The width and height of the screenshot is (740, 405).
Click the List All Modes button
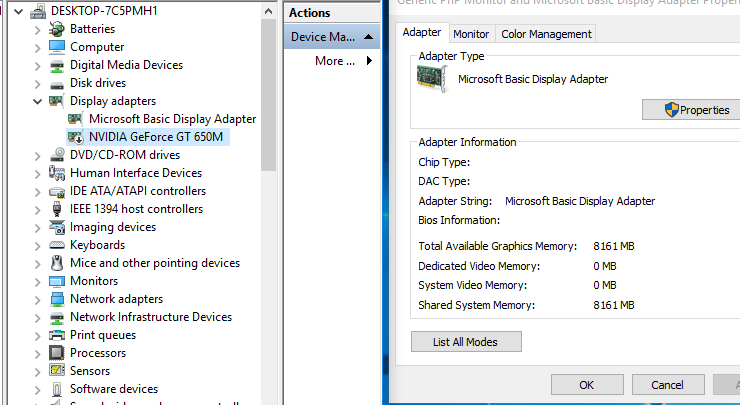(466, 342)
